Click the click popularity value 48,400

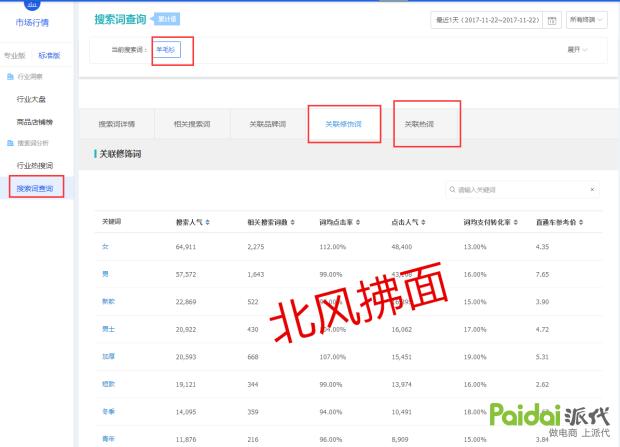tap(402, 247)
